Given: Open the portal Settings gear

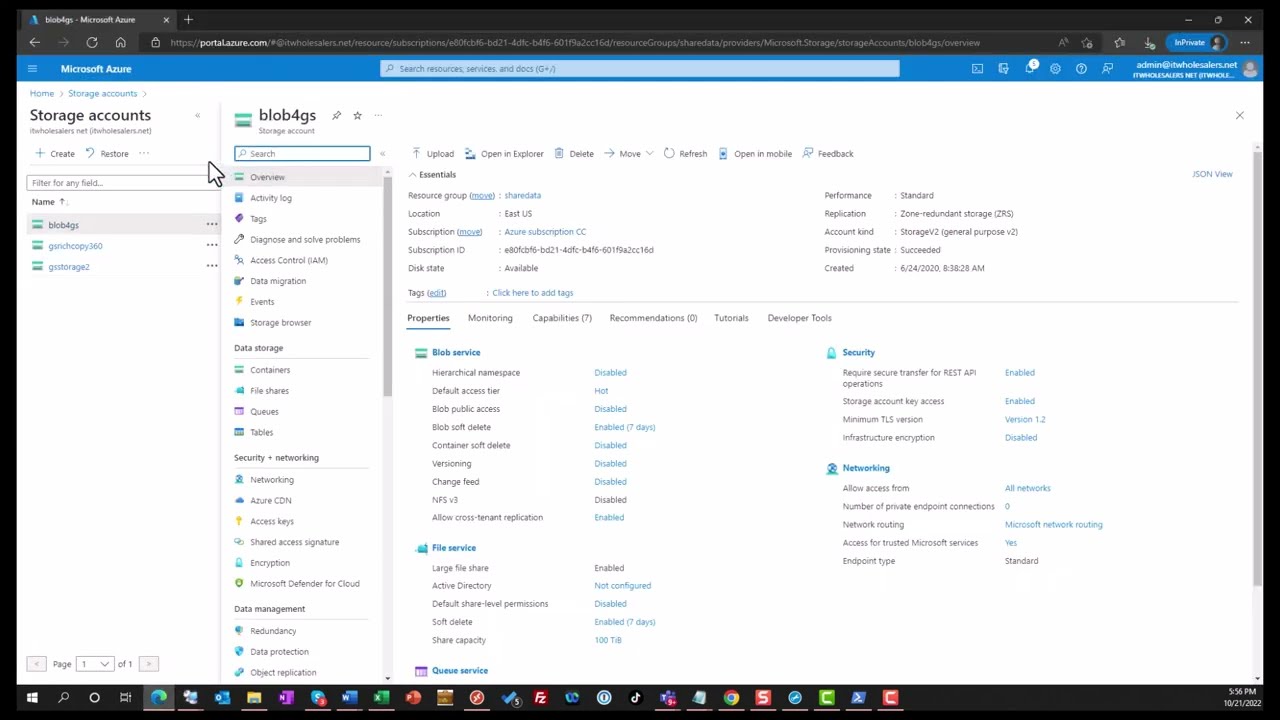Looking at the screenshot, I should click(x=1055, y=69).
